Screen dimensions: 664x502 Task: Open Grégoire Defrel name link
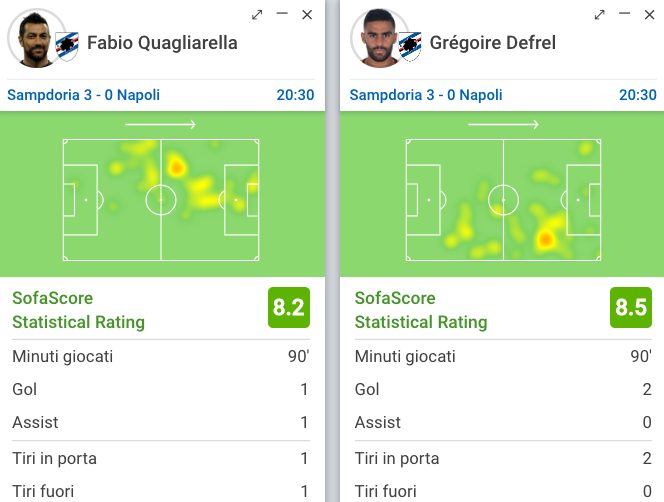[x=492, y=43]
